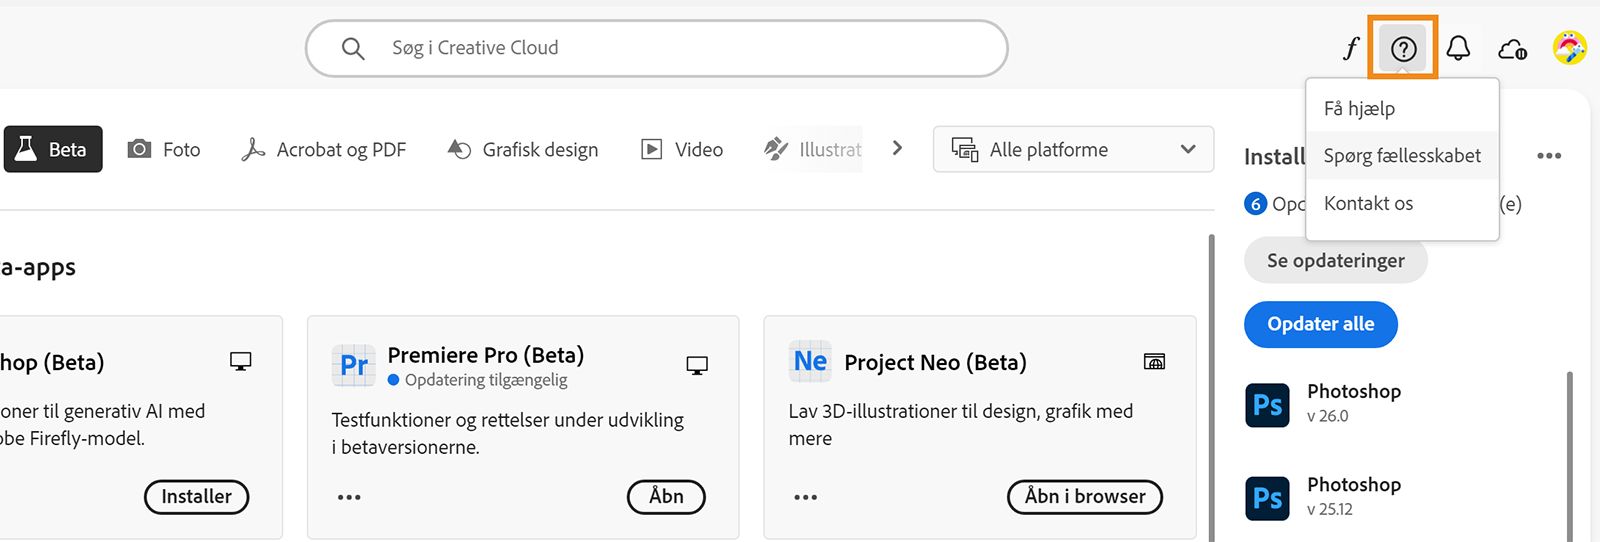The height and width of the screenshot is (542, 1600).
Task: Click the Premiere Pro (Beta) app icon
Action: pyautogui.click(x=354, y=365)
